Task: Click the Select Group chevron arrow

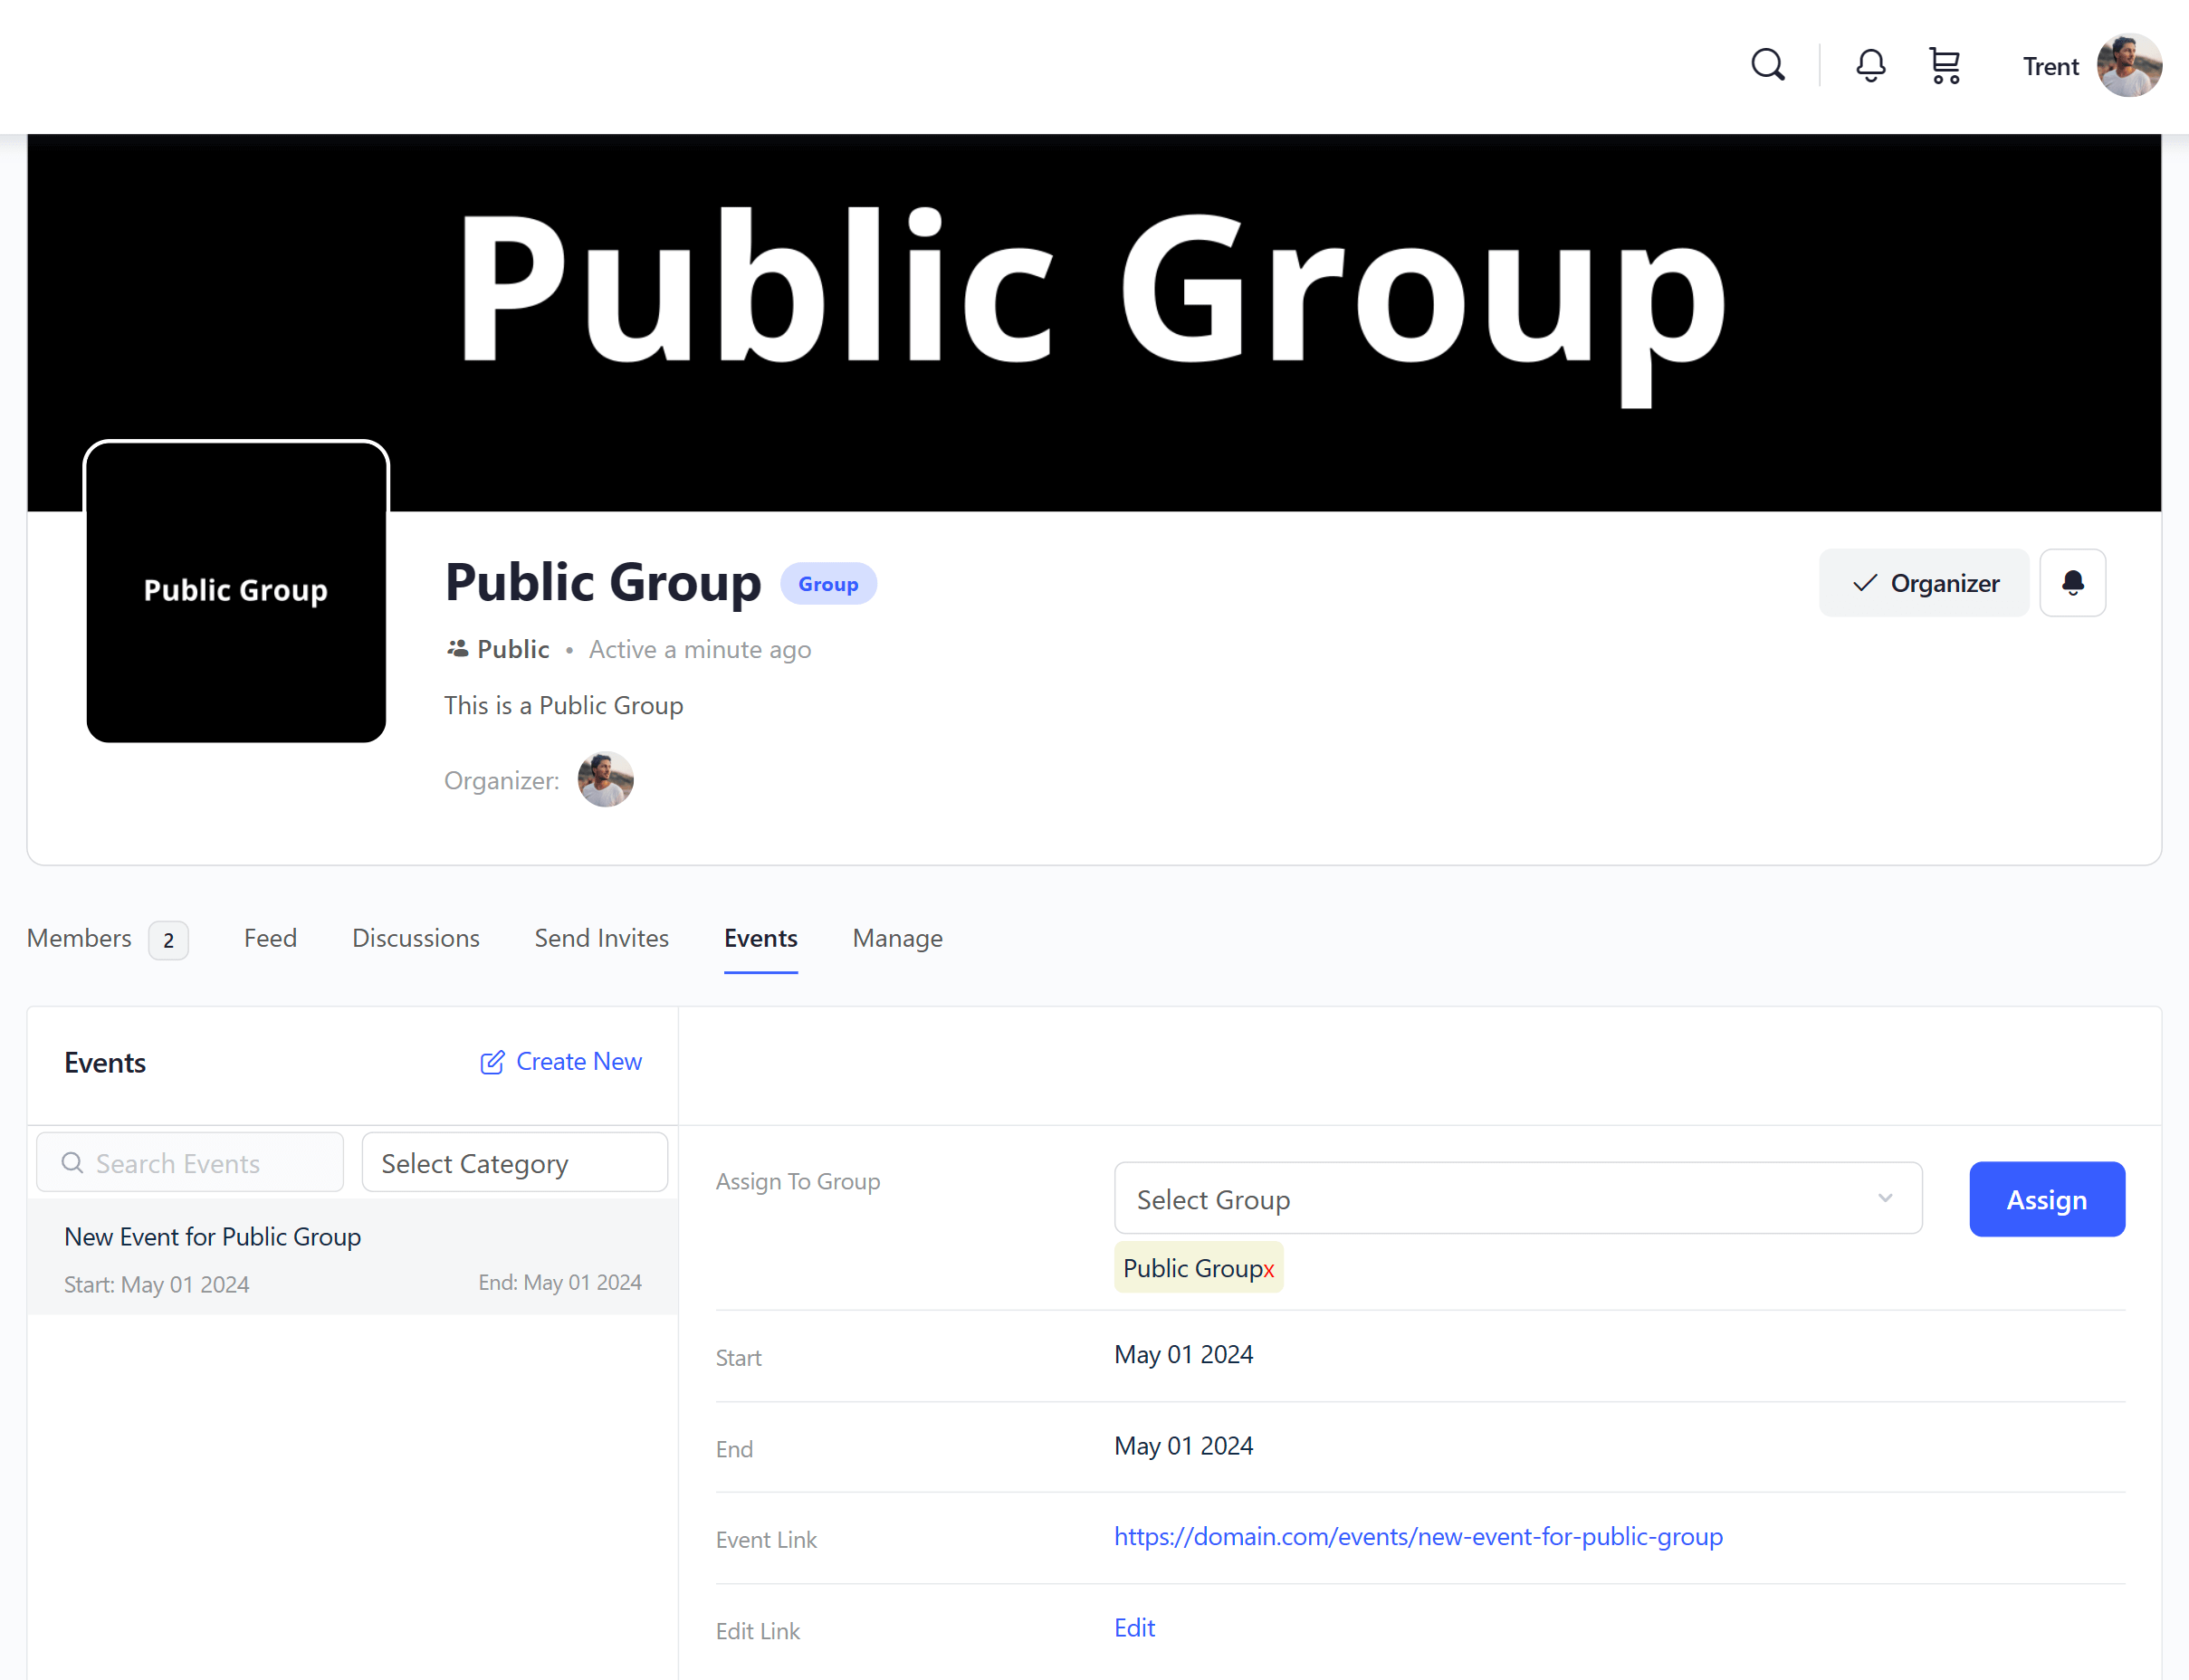Action: (1884, 1198)
